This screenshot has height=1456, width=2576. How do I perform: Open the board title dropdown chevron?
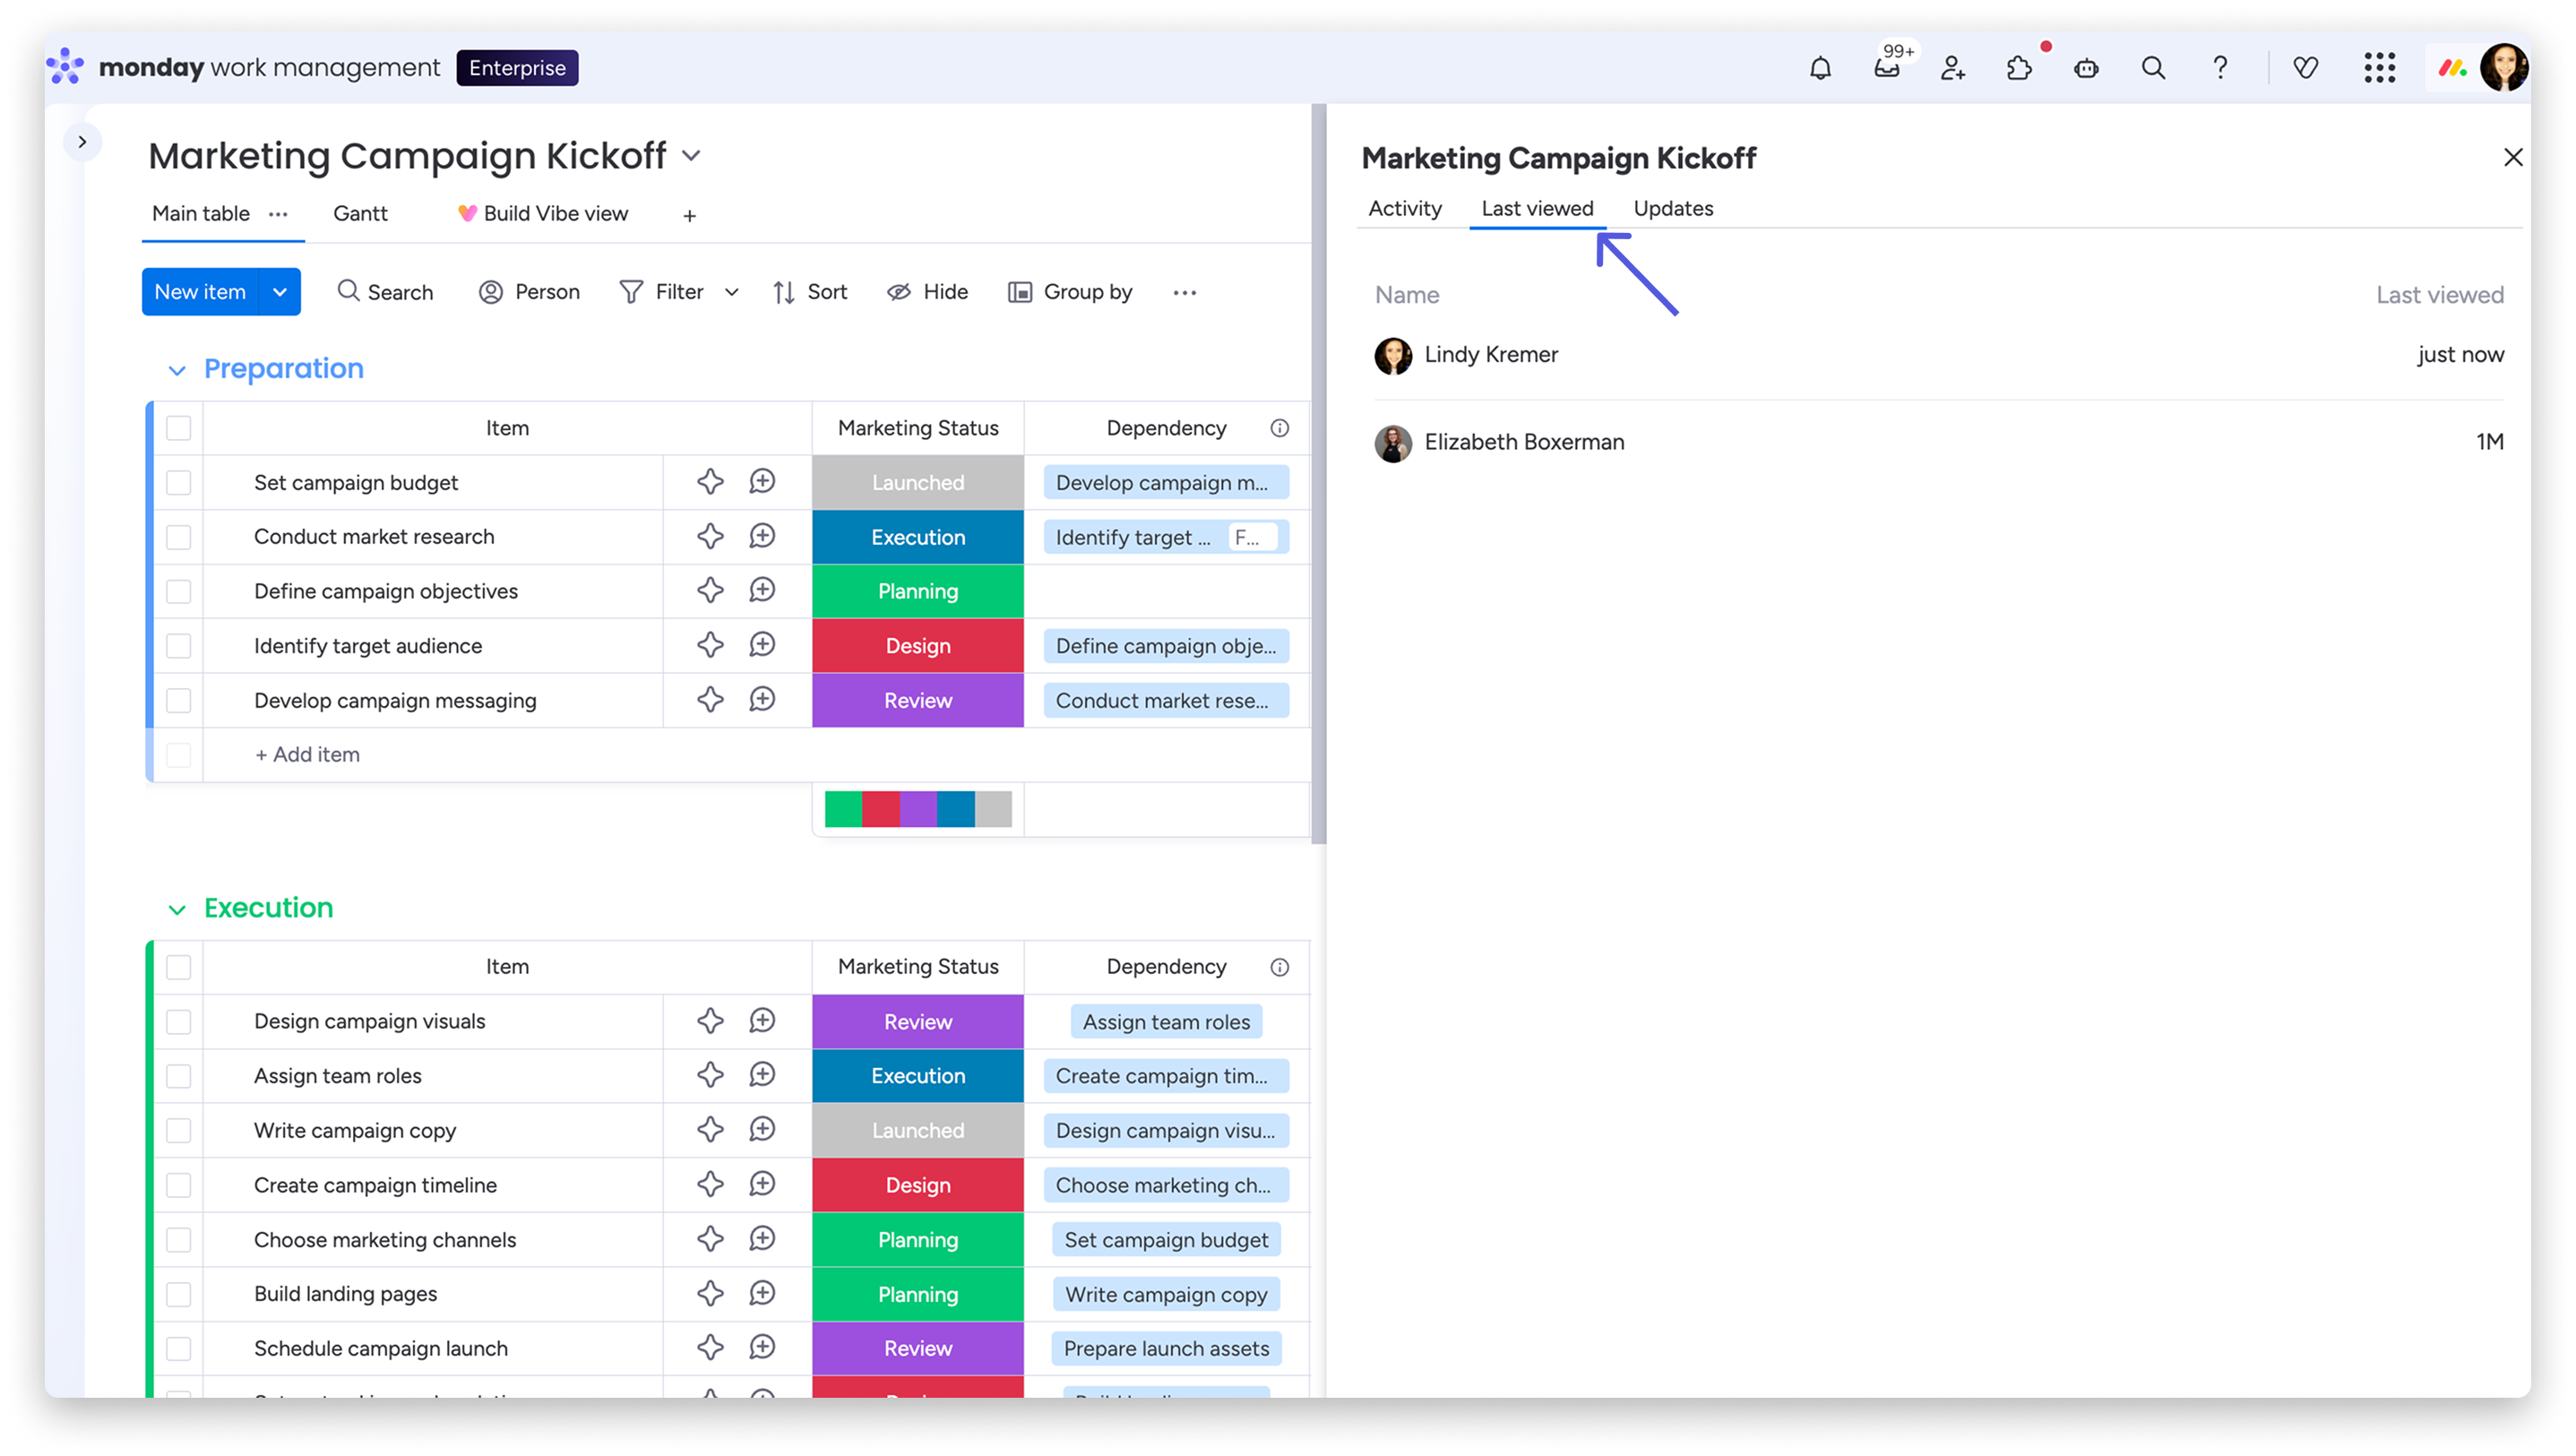coord(691,156)
